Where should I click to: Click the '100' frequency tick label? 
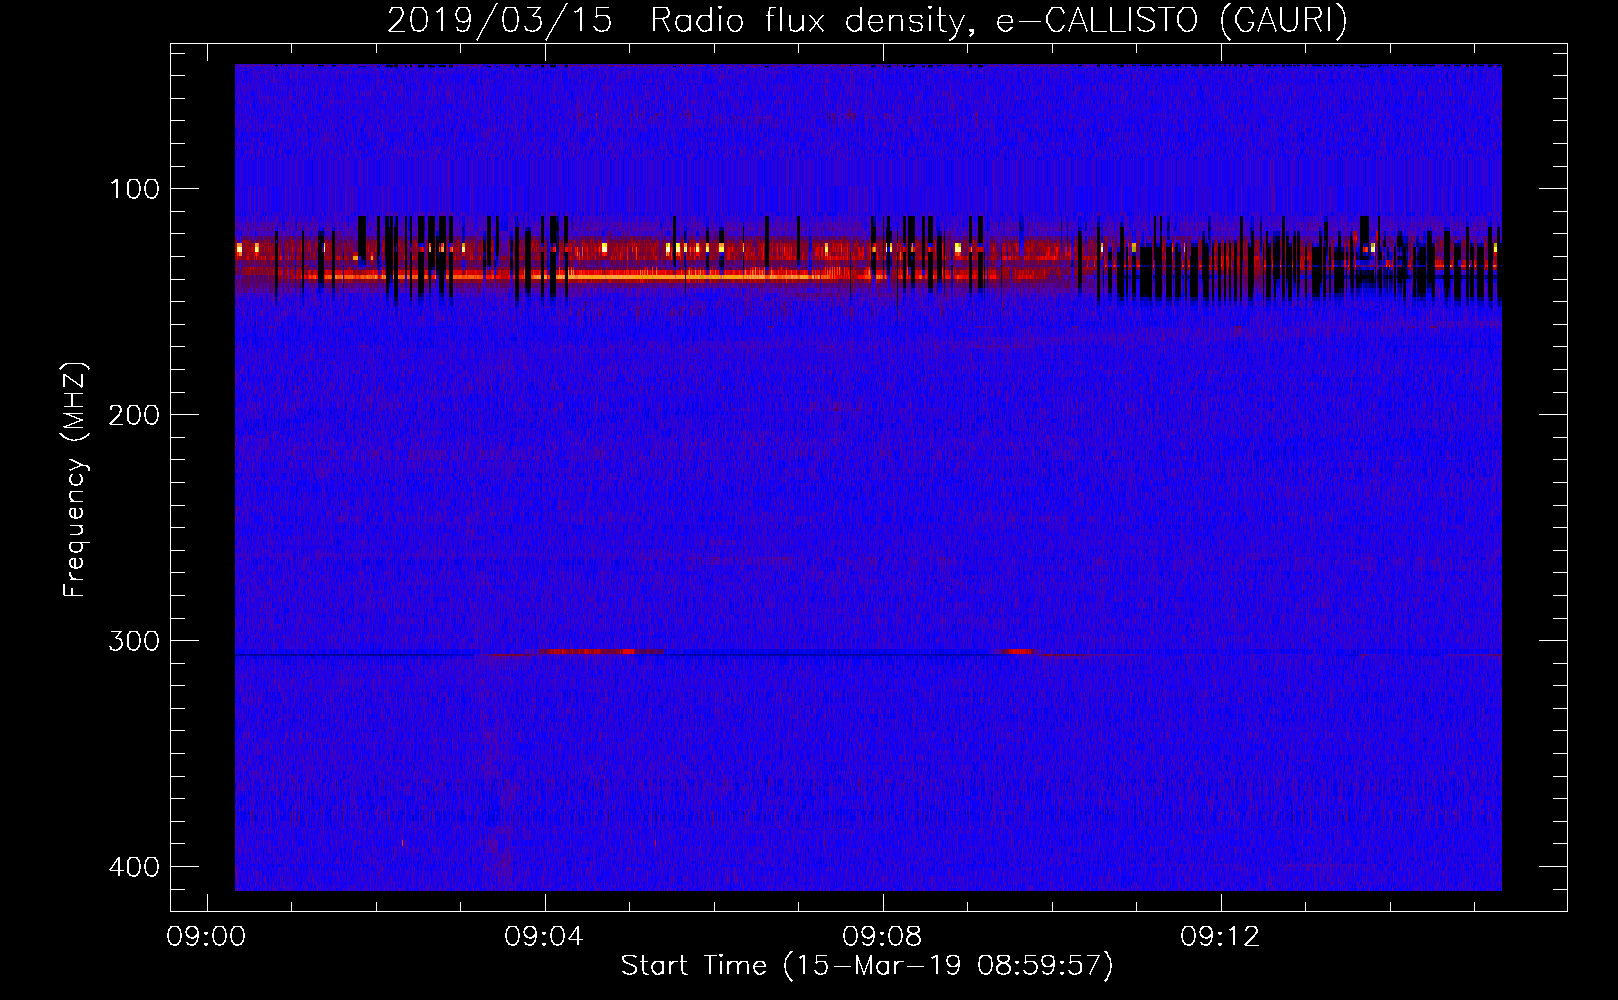coord(134,189)
